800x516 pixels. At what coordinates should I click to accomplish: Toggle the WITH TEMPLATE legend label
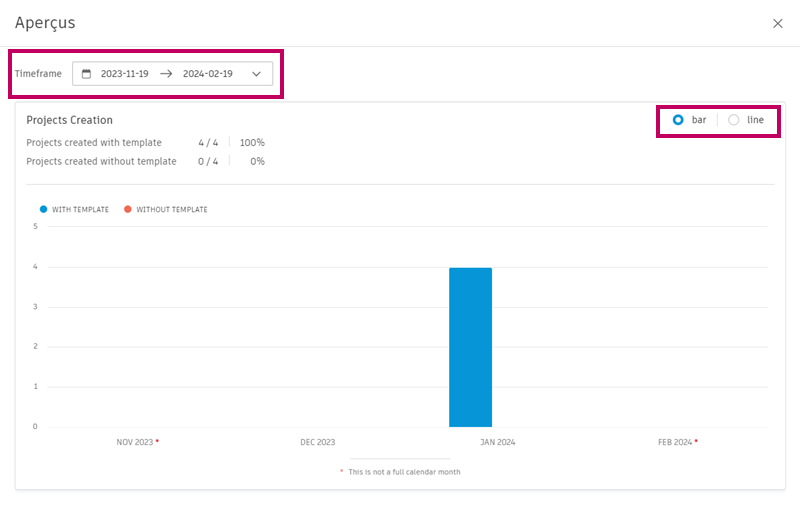(80, 209)
